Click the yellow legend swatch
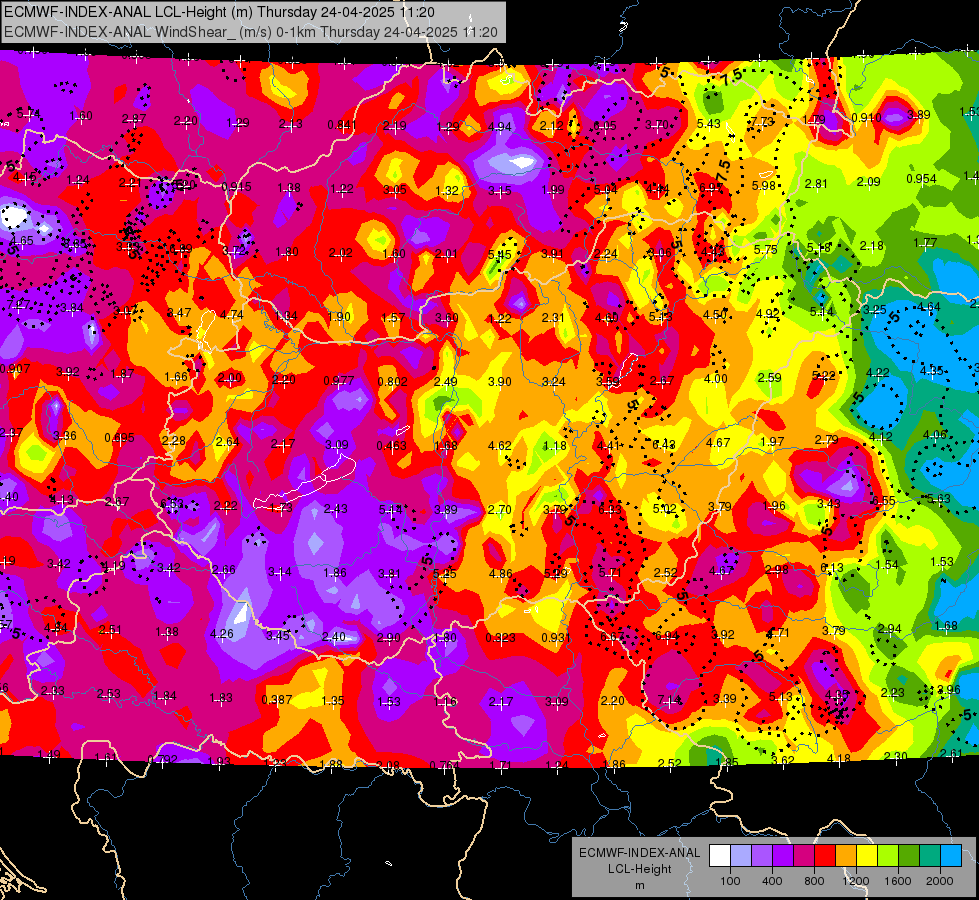Viewport: 979px width, 900px height. [867, 856]
